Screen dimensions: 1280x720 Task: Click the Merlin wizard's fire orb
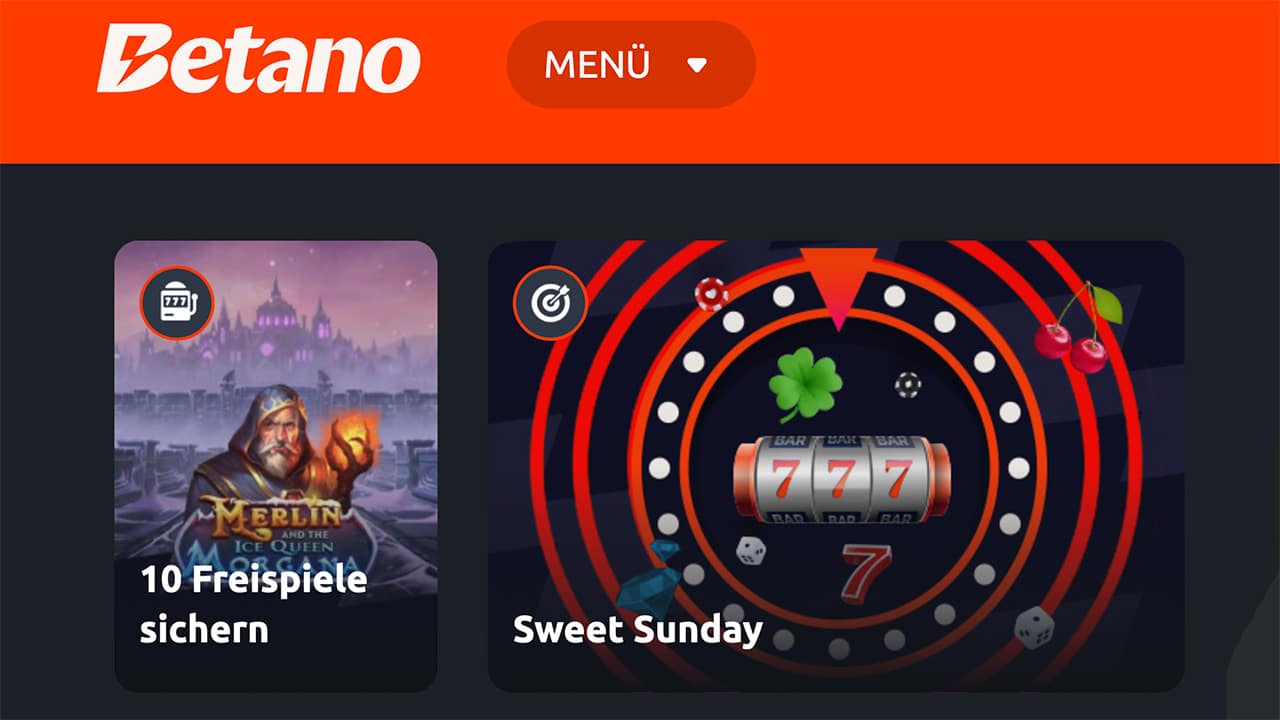353,437
